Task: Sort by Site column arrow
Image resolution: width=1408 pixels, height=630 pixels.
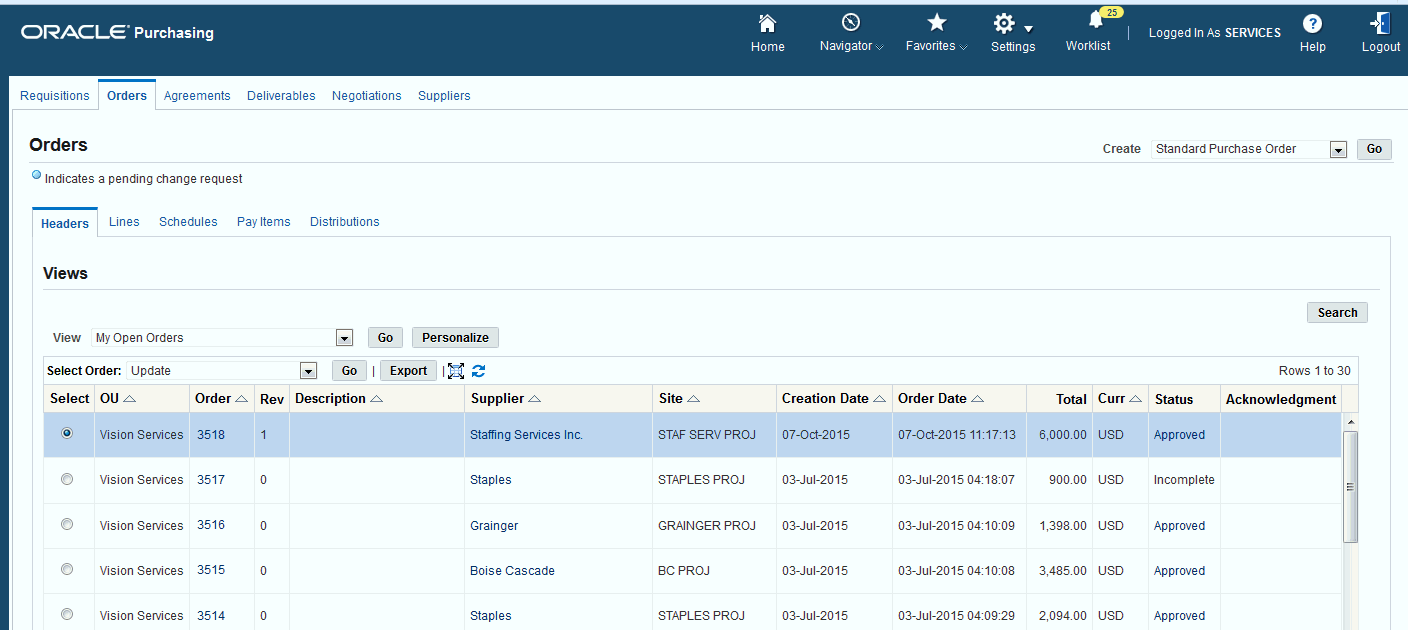Action: [693, 399]
